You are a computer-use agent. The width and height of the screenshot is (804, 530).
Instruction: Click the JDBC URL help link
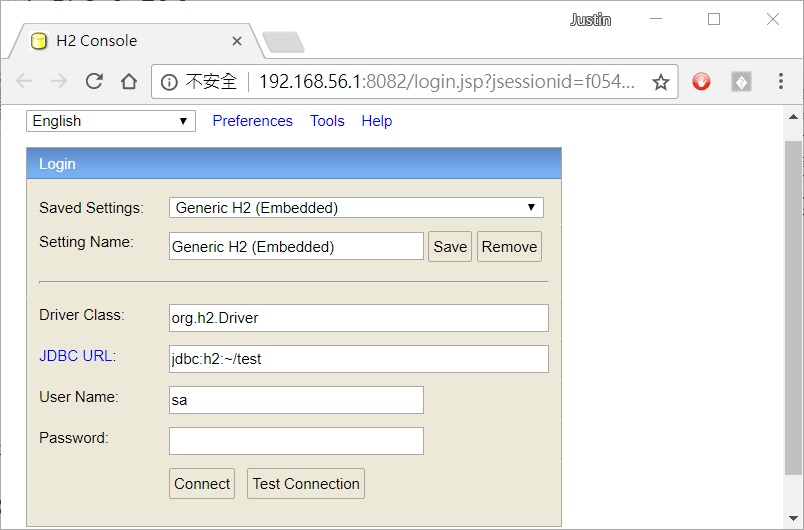point(76,356)
